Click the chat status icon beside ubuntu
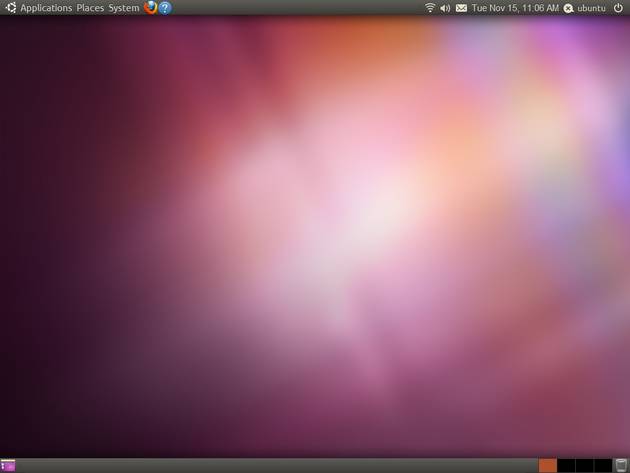 (569, 8)
